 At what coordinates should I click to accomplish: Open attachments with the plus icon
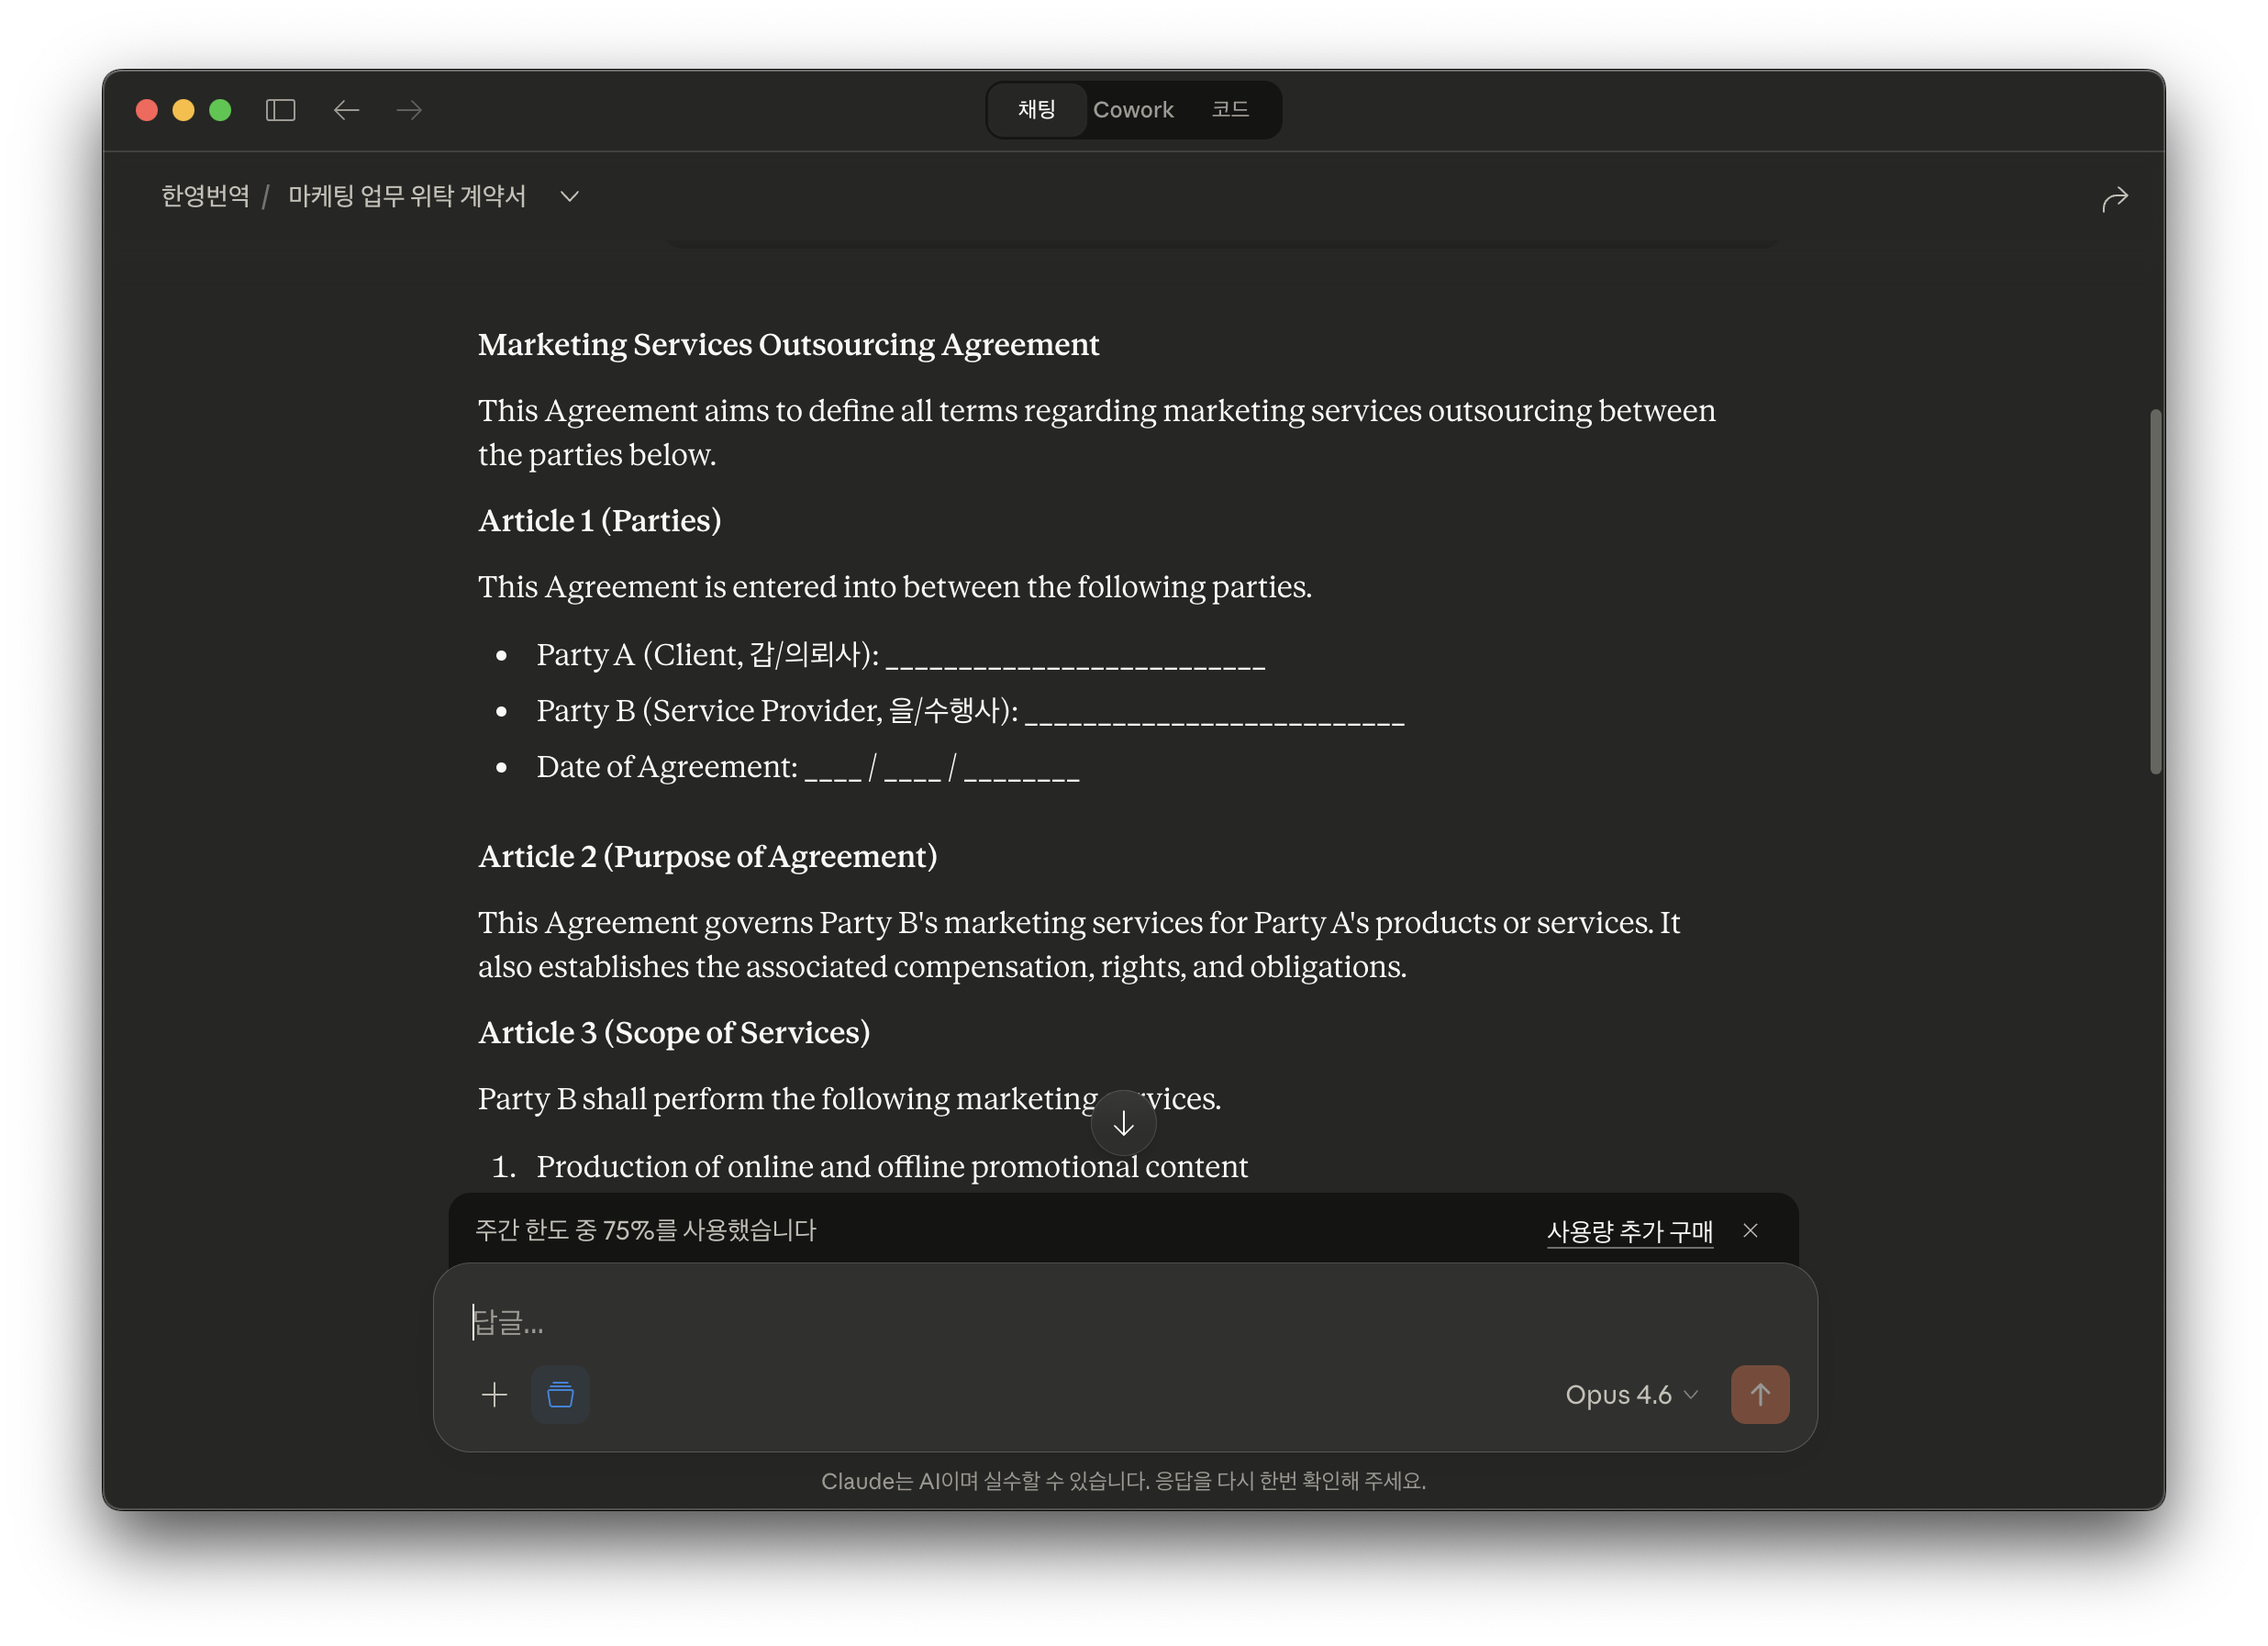point(494,1394)
